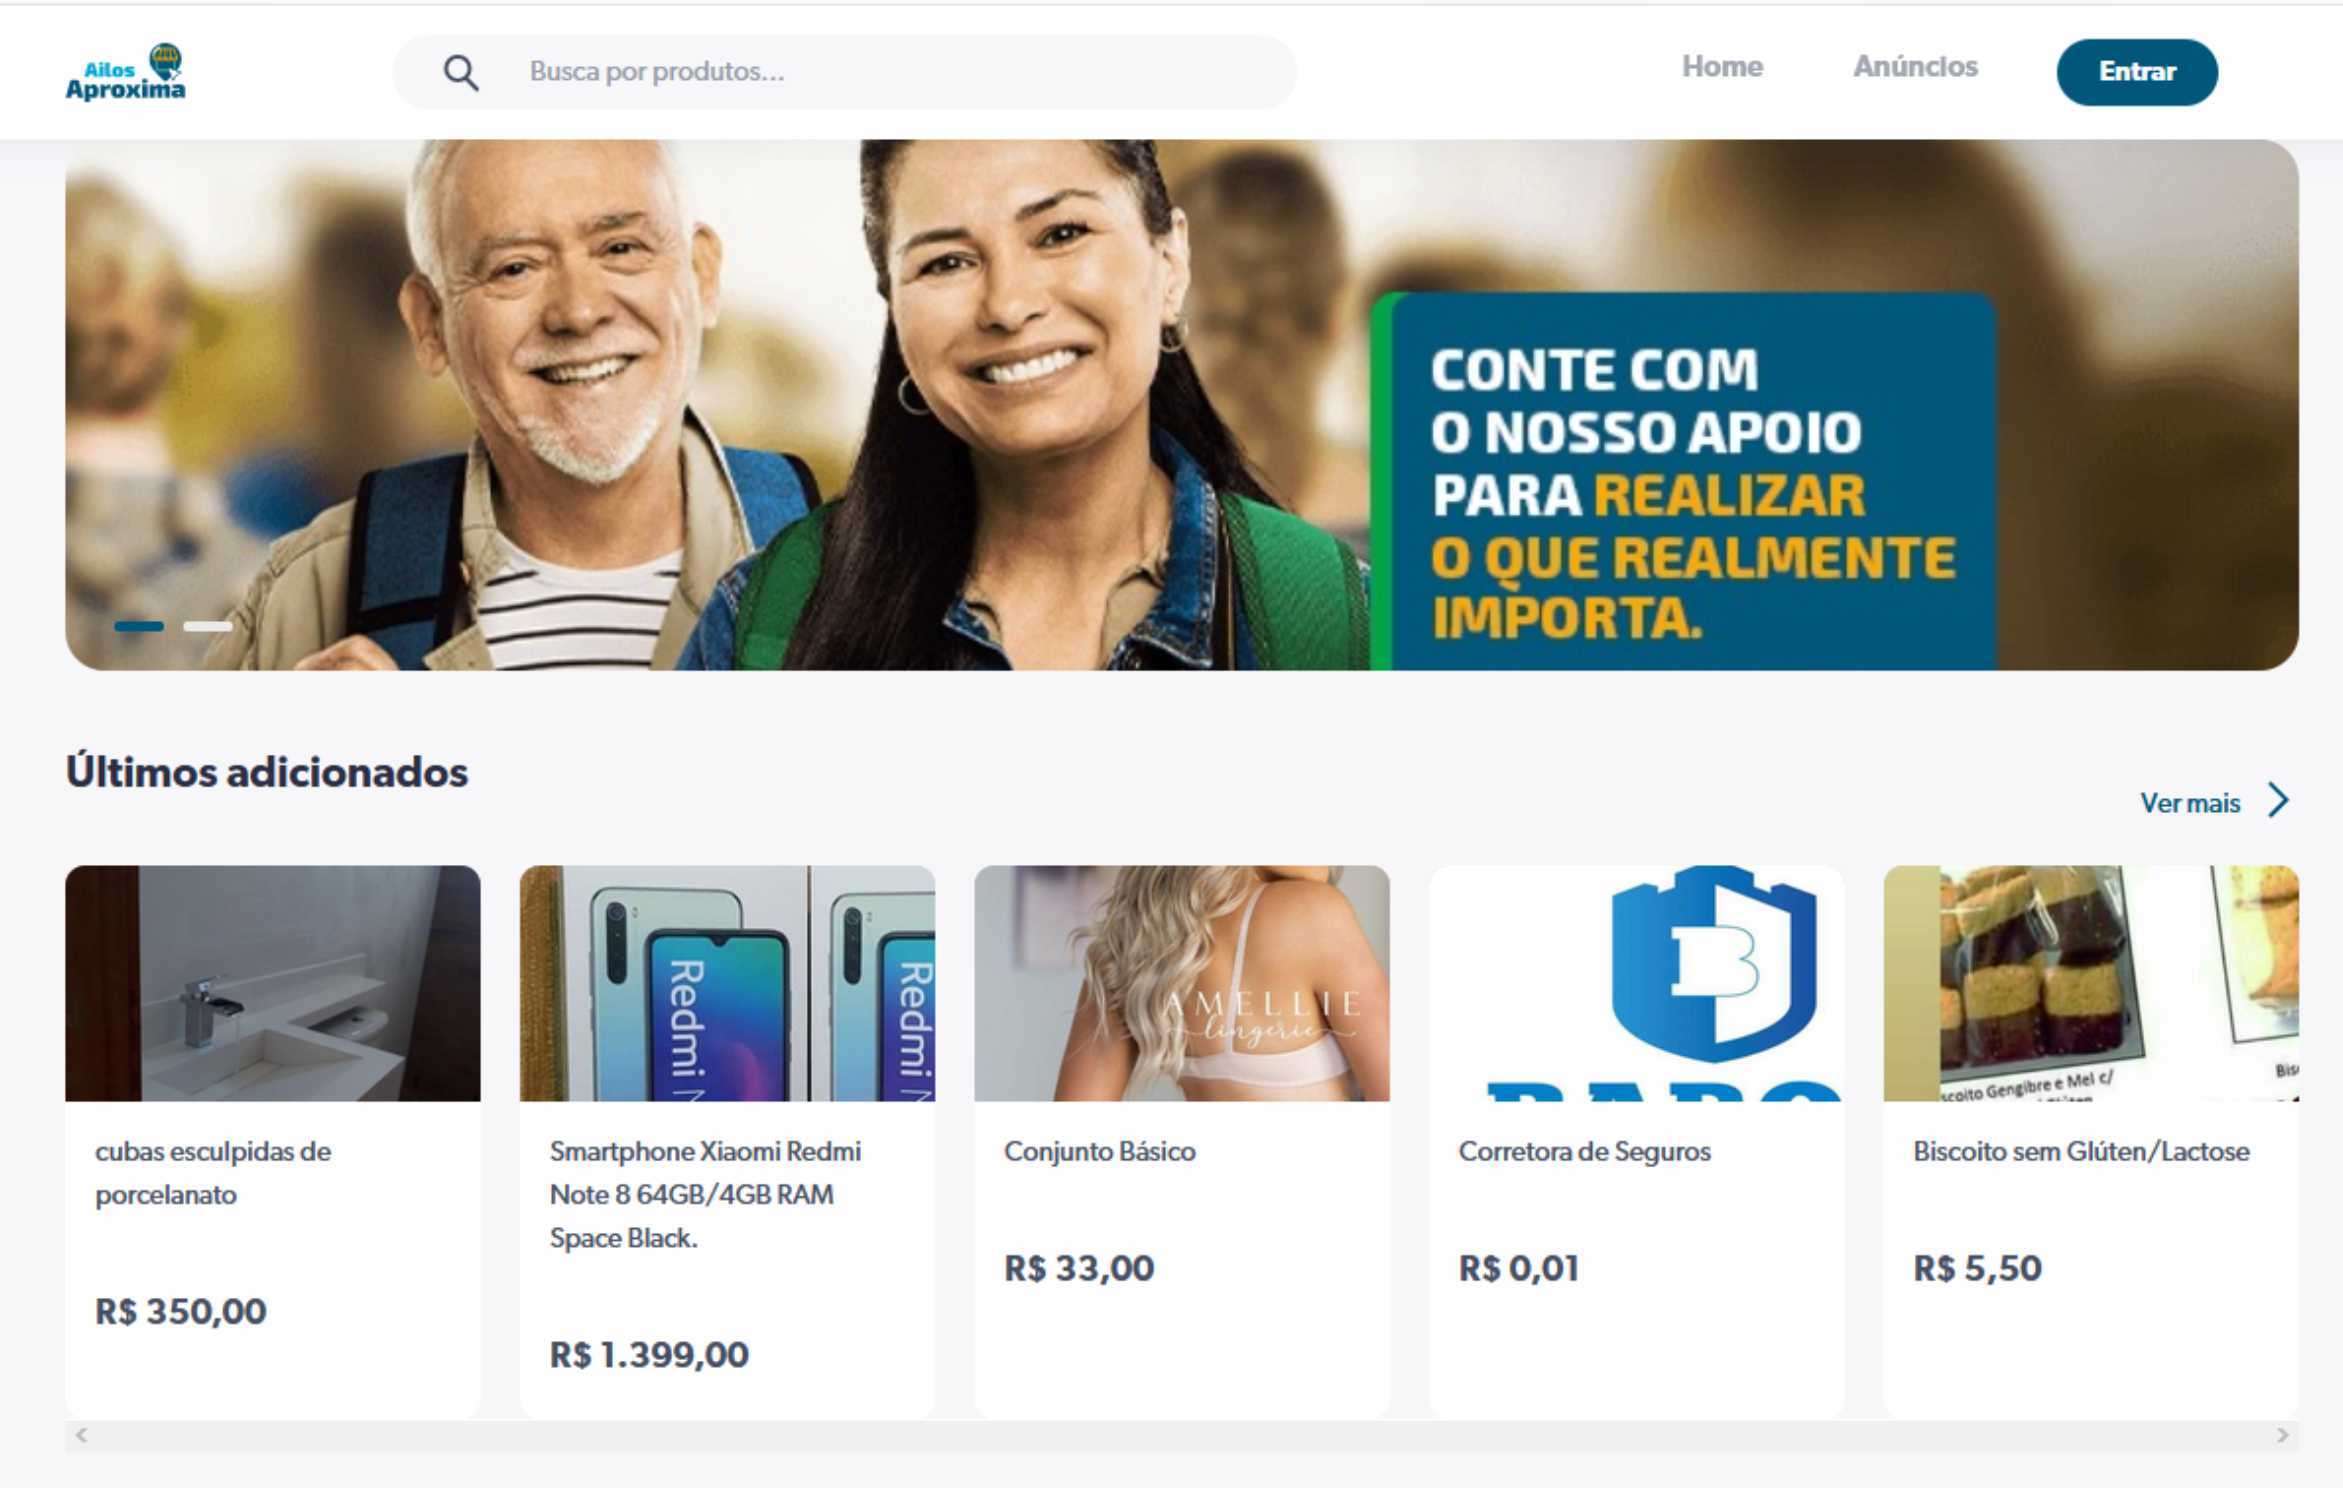
Task: Click the magnifying glass search icon
Action: pos(461,73)
